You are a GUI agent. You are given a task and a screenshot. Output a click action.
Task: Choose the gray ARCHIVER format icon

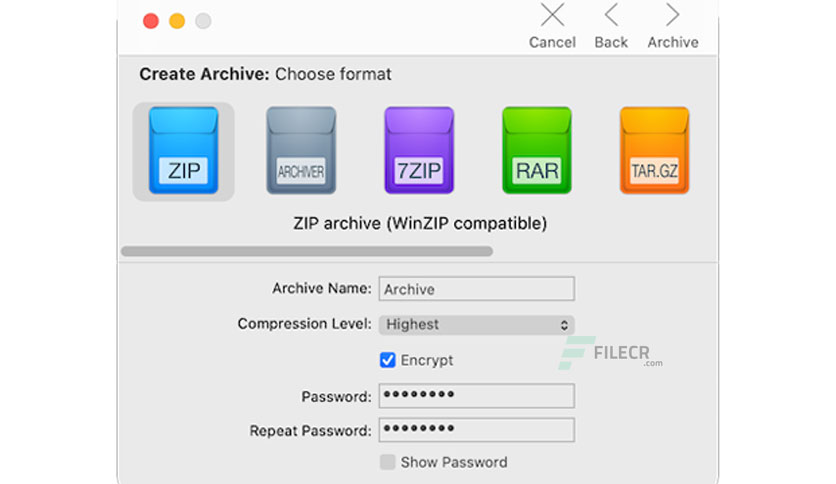[301, 151]
